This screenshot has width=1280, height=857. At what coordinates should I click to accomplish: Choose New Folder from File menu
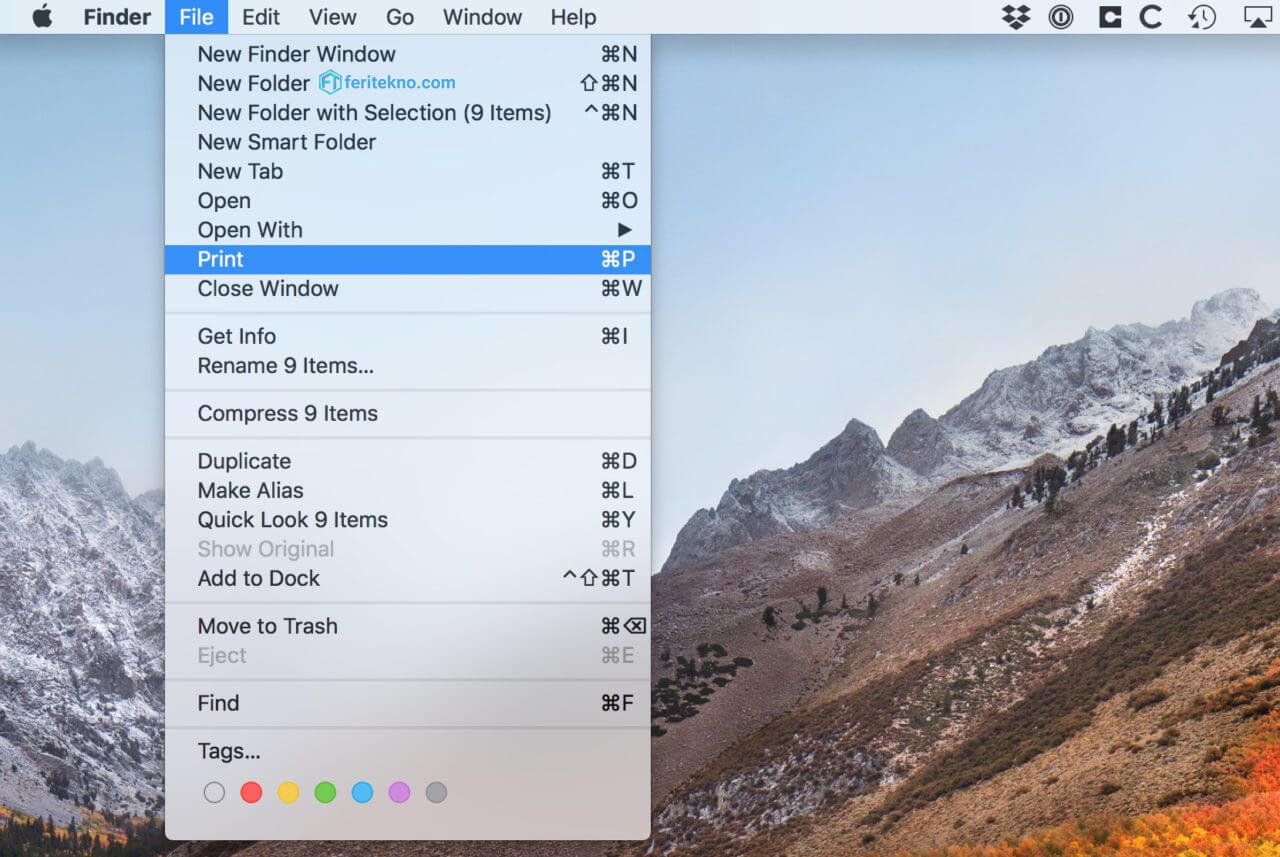click(x=408, y=83)
